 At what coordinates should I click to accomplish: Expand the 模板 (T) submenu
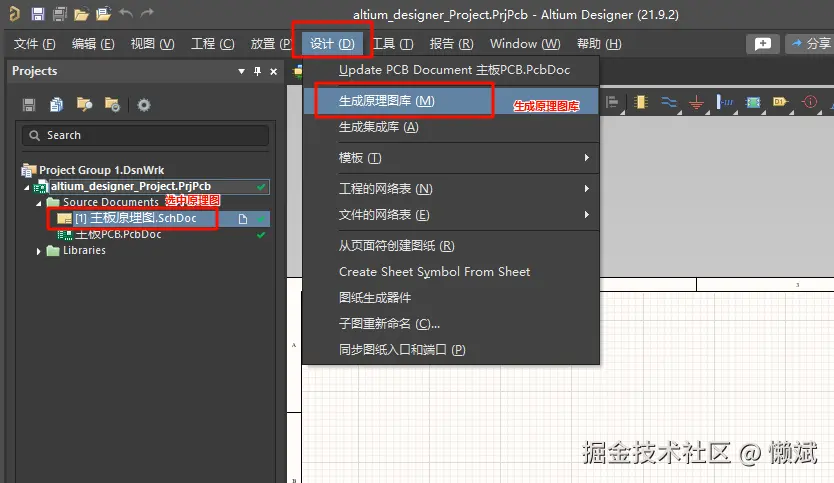586,157
